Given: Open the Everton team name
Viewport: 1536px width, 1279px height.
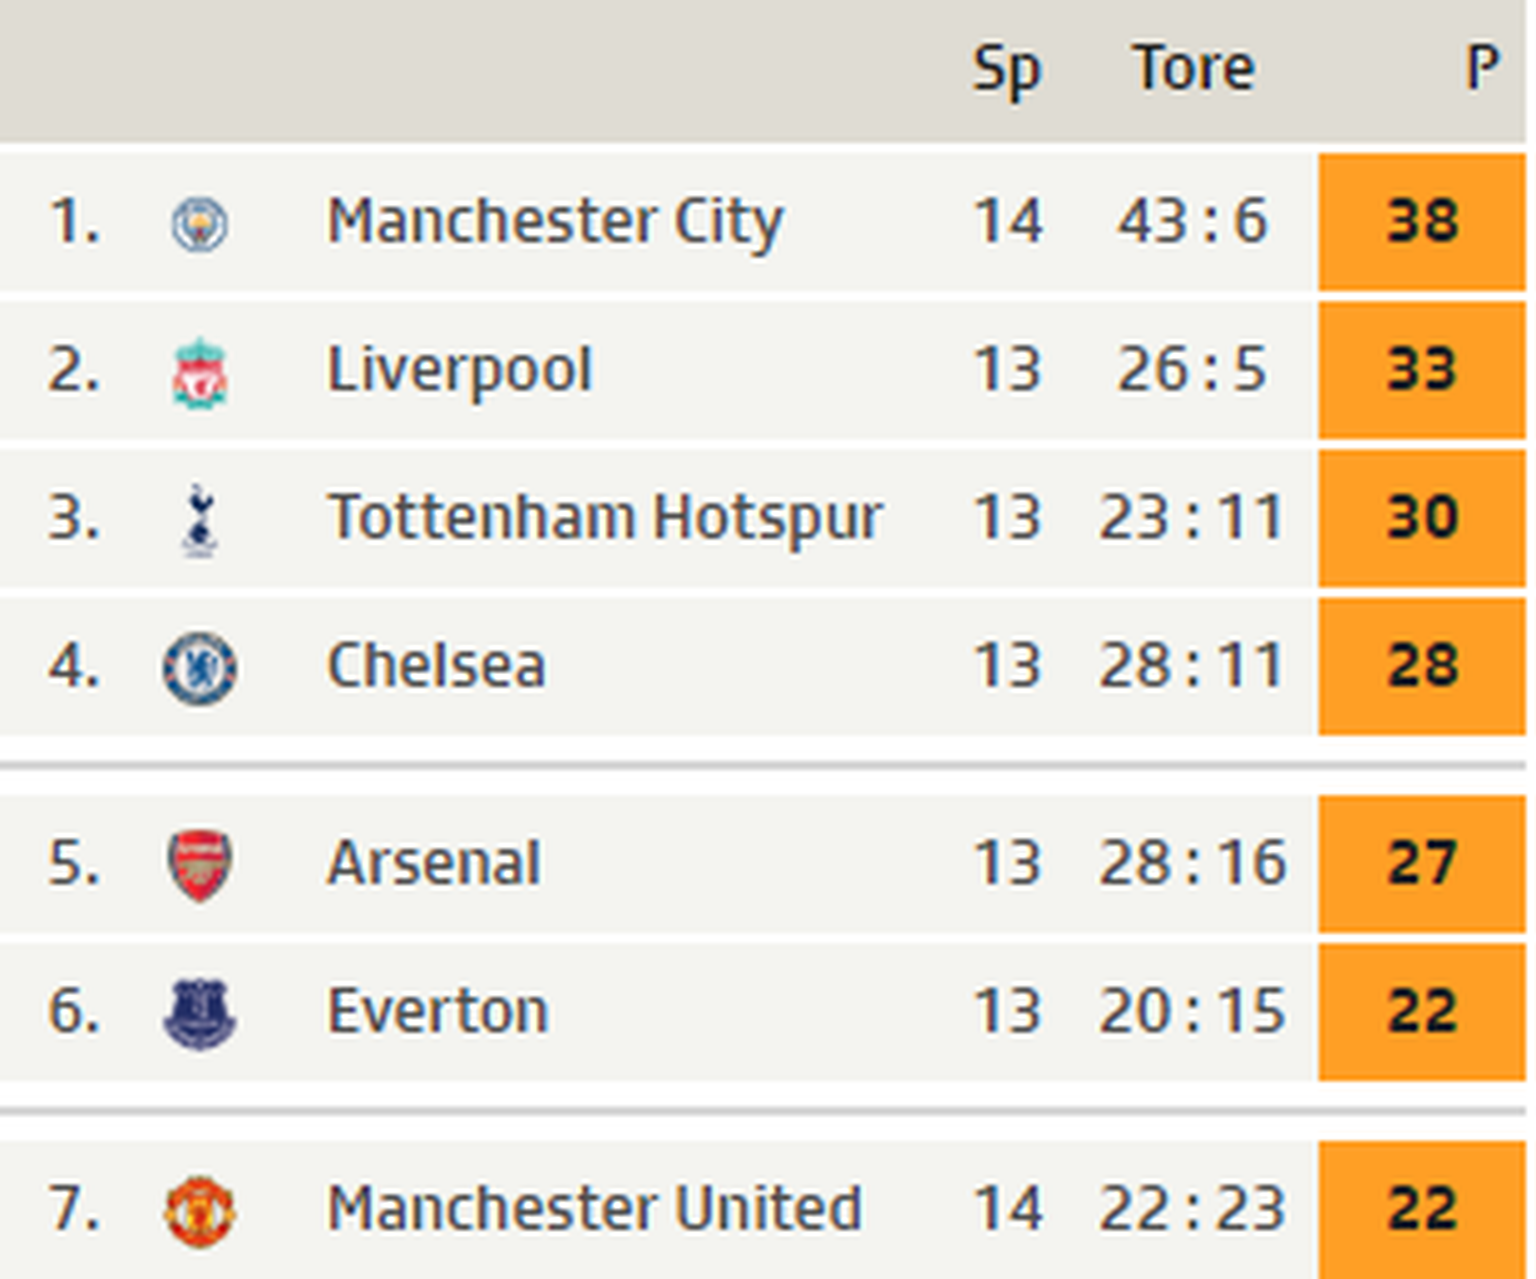Looking at the screenshot, I should tap(438, 1011).
